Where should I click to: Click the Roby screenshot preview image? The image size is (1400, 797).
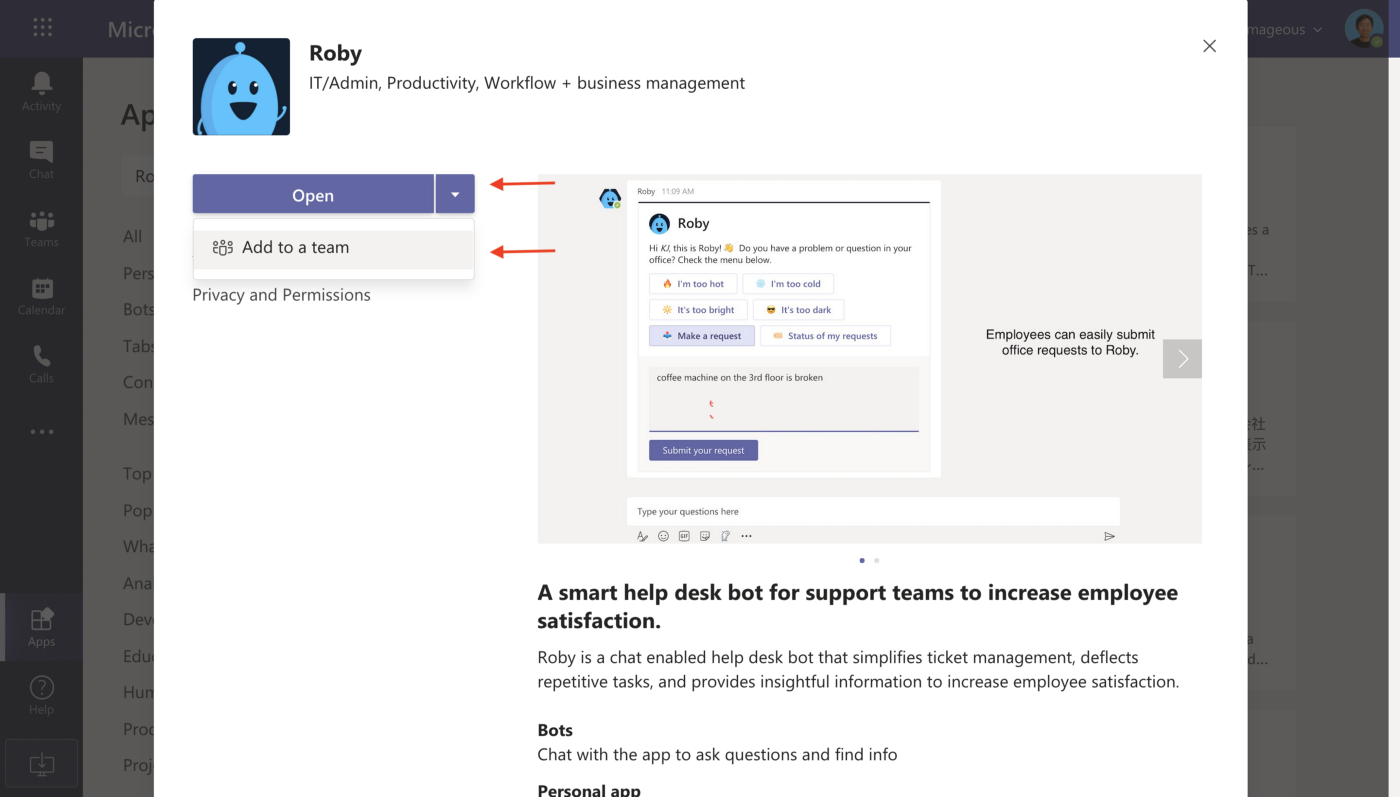(869, 359)
